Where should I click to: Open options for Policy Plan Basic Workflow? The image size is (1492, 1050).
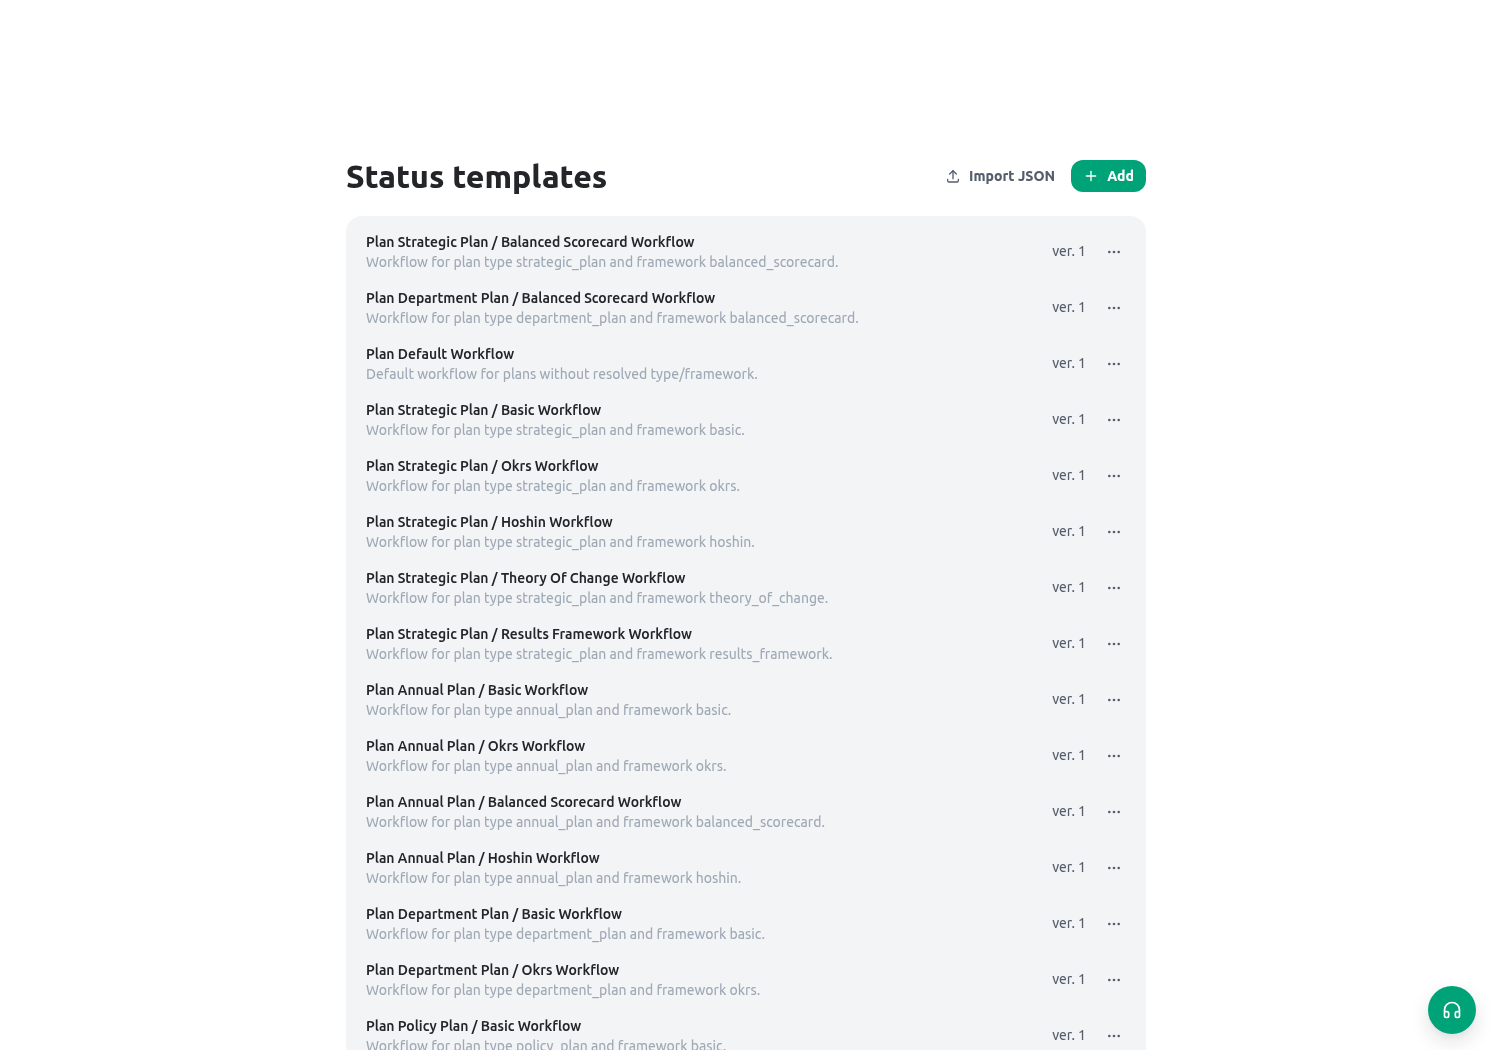1114,1036
